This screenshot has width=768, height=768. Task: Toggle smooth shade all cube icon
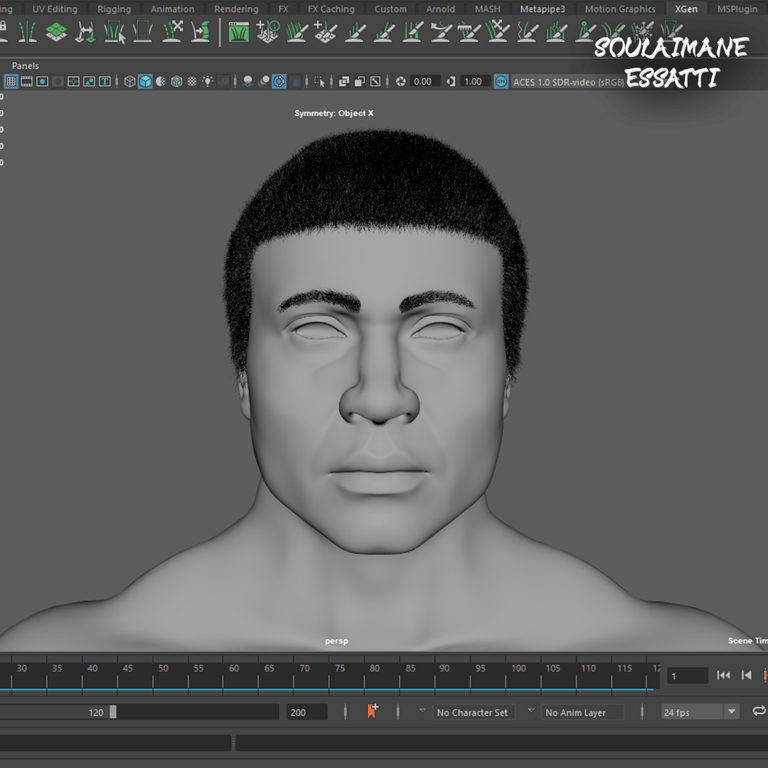click(x=145, y=81)
